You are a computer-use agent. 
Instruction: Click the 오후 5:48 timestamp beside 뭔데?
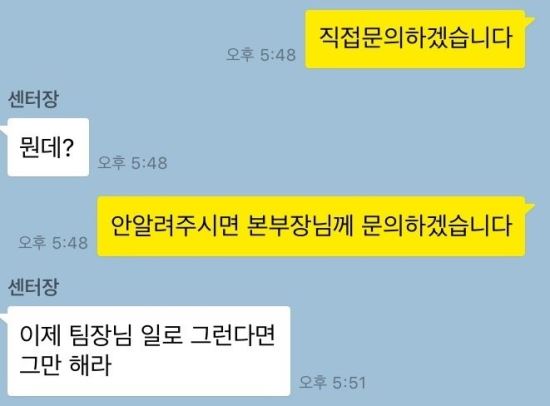133,163
